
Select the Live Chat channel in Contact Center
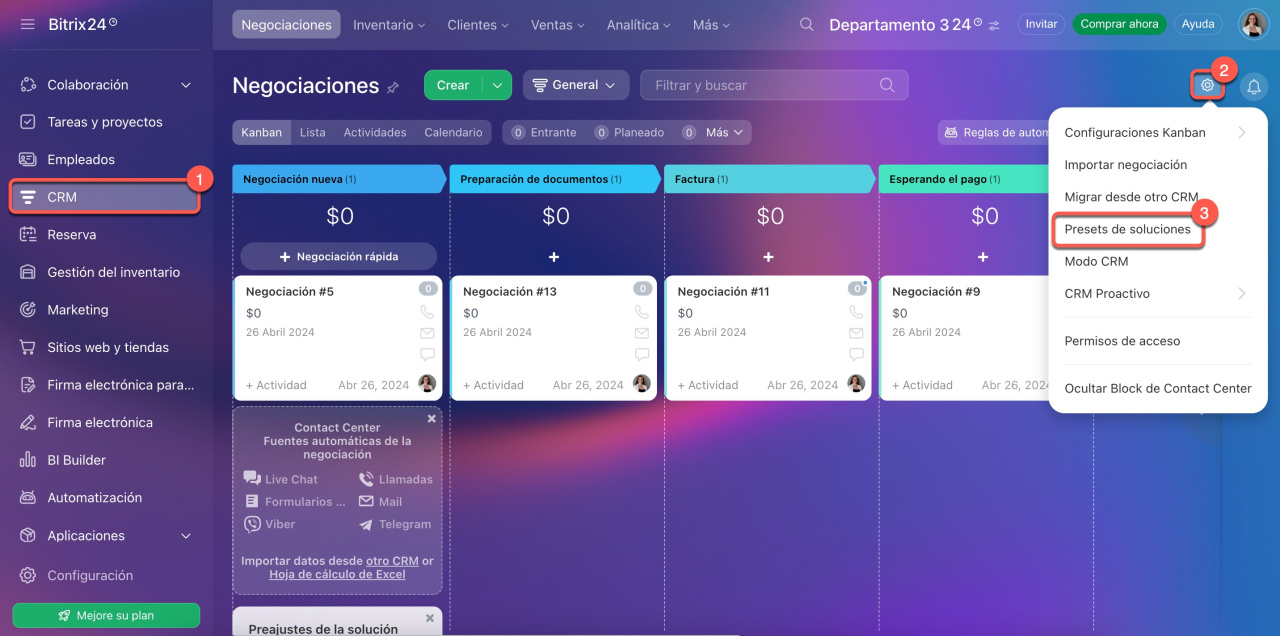tap(281, 479)
